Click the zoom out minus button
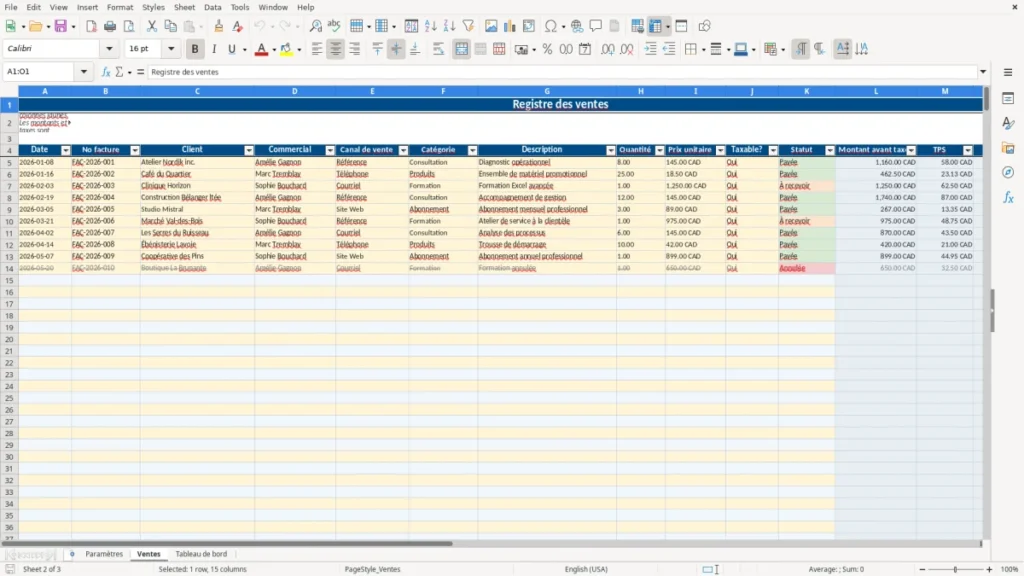 922,569
